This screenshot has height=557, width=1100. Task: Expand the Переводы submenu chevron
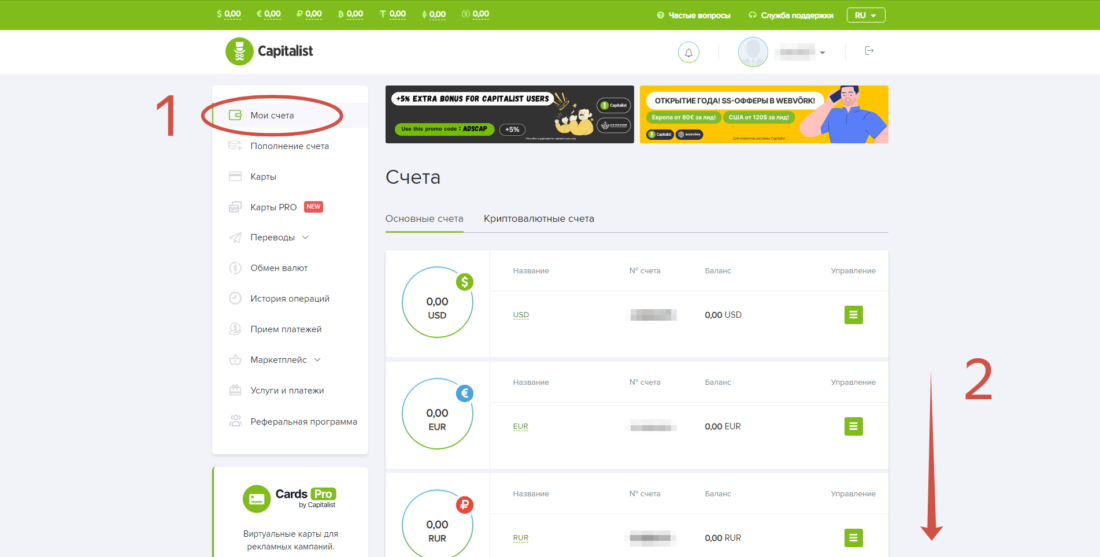pyautogui.click(x=304, y=237)
